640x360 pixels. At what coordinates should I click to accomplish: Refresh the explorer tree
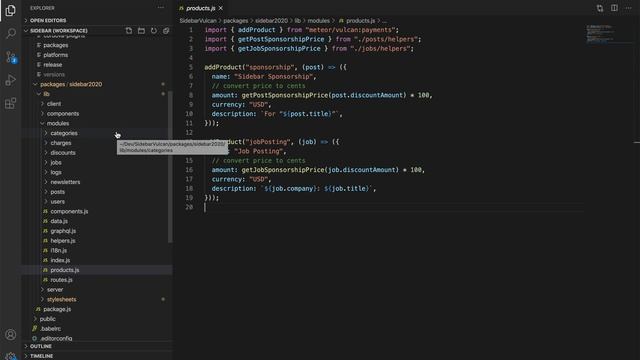pyautogui.click(x=153, y=31)
